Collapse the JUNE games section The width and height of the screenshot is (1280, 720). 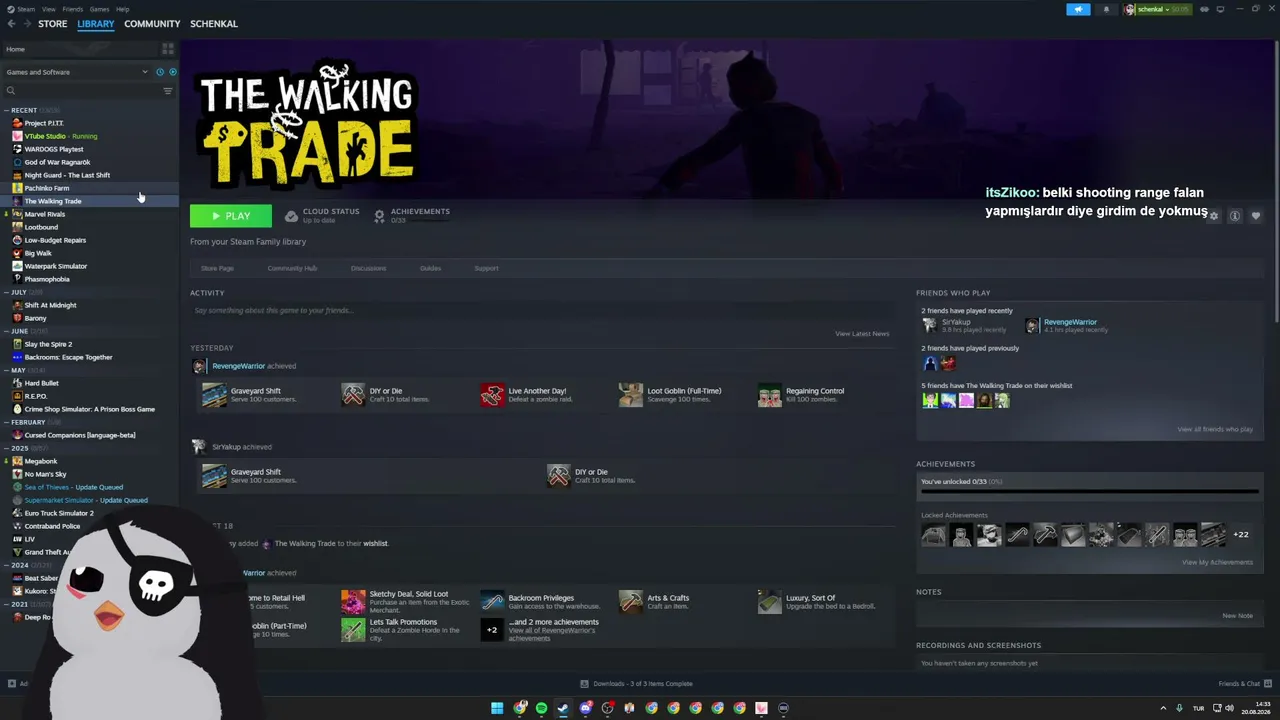pyautogui.click(x=6, y=331)
